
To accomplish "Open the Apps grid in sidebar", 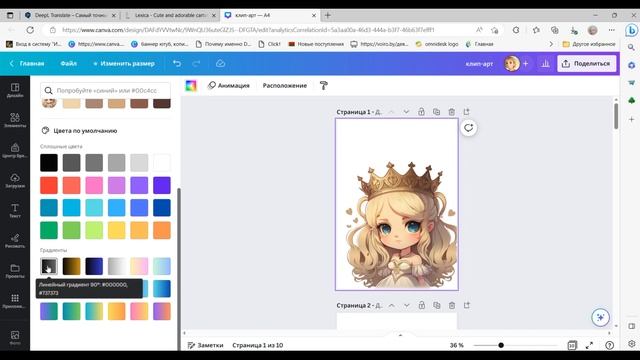I will [15, 301].
